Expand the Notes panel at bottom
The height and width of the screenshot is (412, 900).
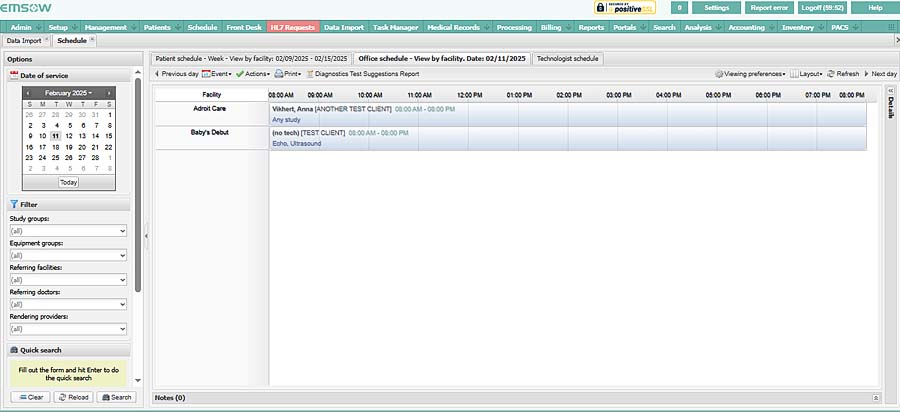[x=876, y=397]
